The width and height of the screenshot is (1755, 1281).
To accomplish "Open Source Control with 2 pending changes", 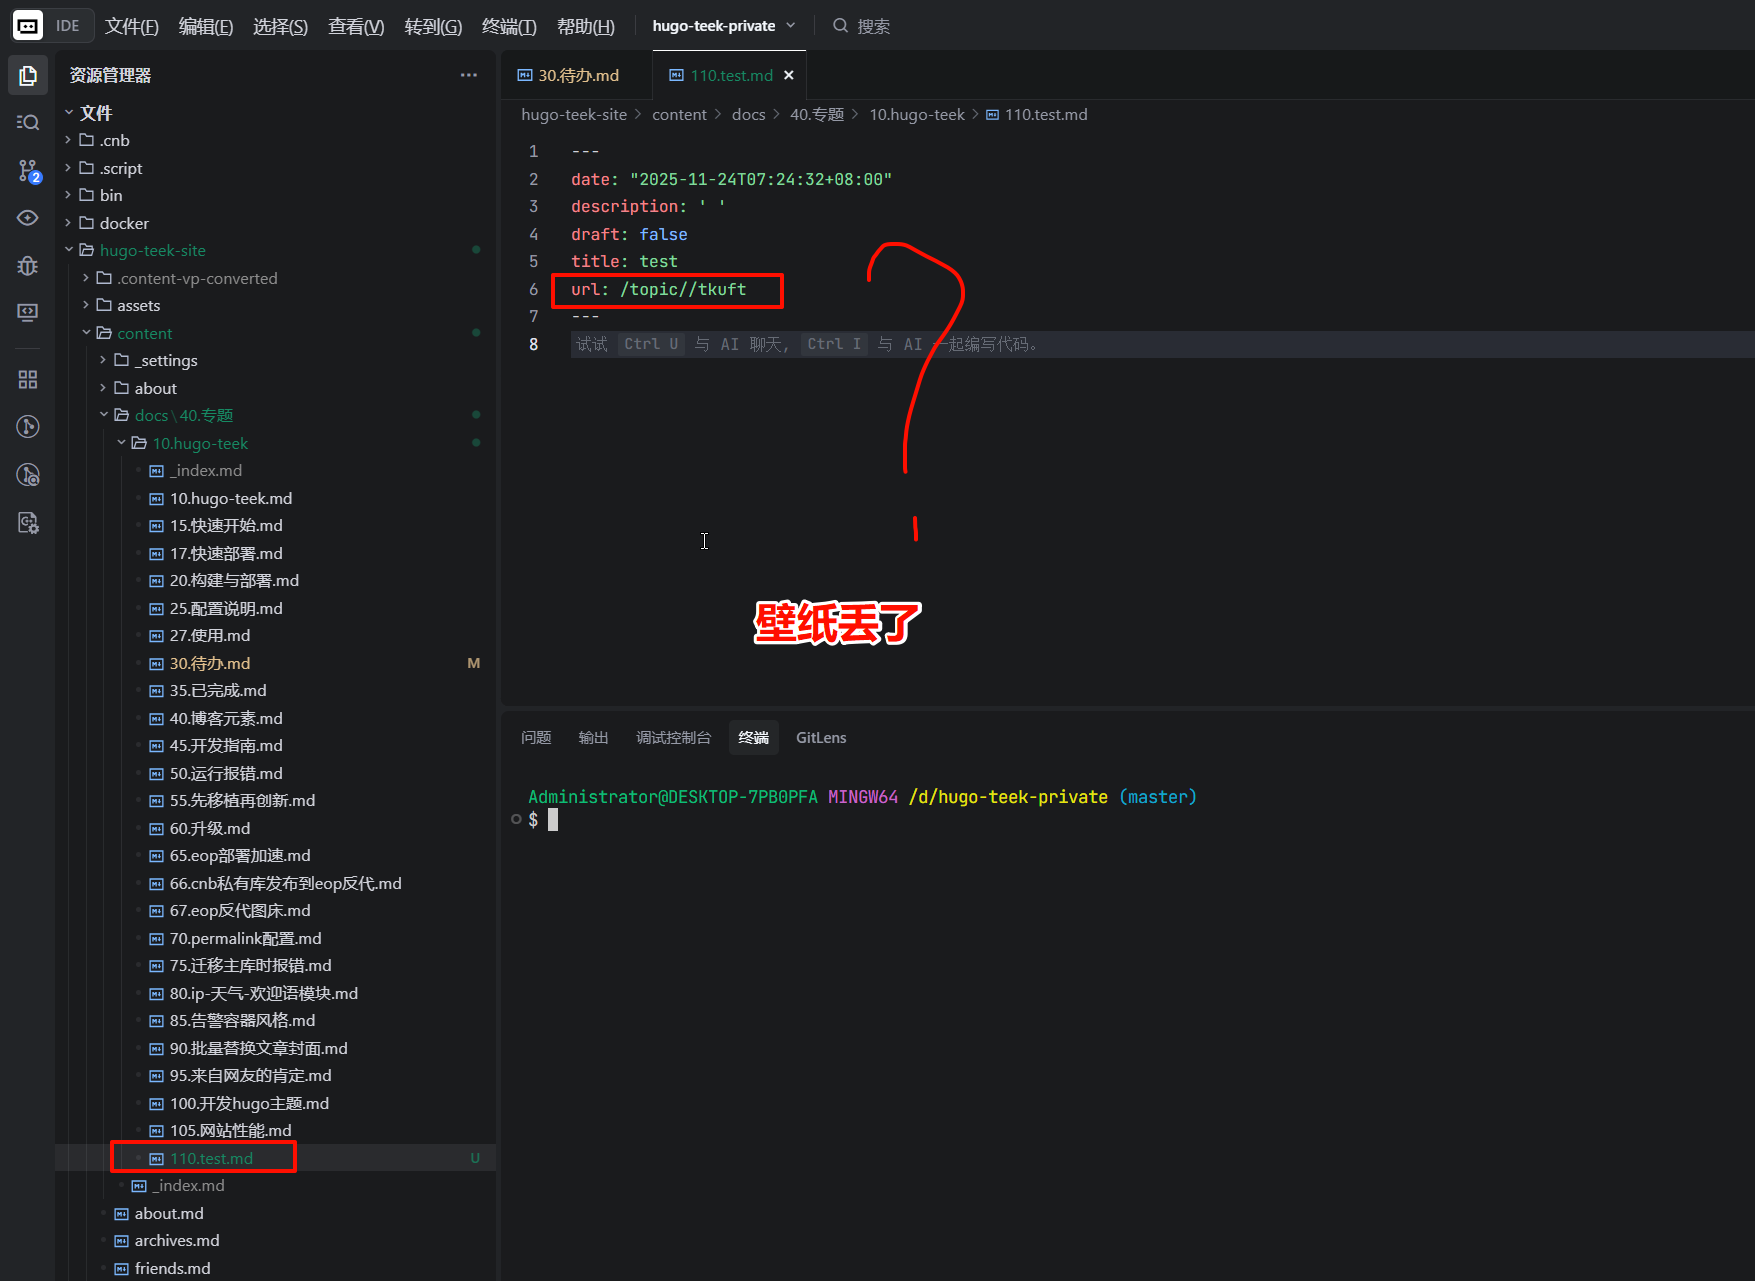I will click(x=28, y=171).
